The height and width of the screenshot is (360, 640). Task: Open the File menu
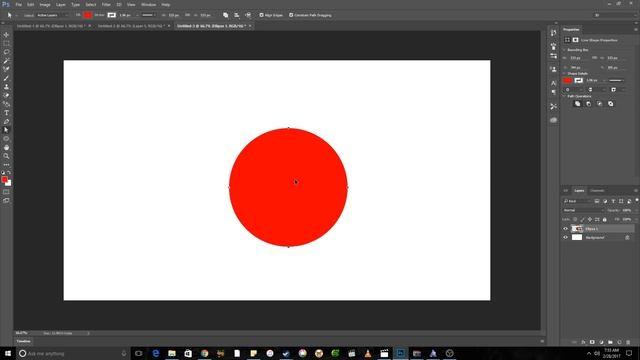tap(18, 4)
